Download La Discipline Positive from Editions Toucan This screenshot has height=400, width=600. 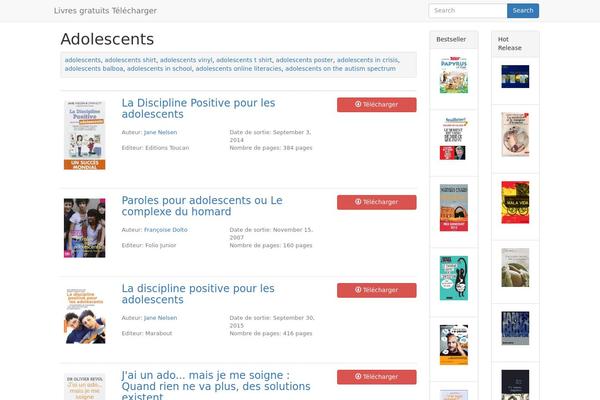tap(377, 105)
